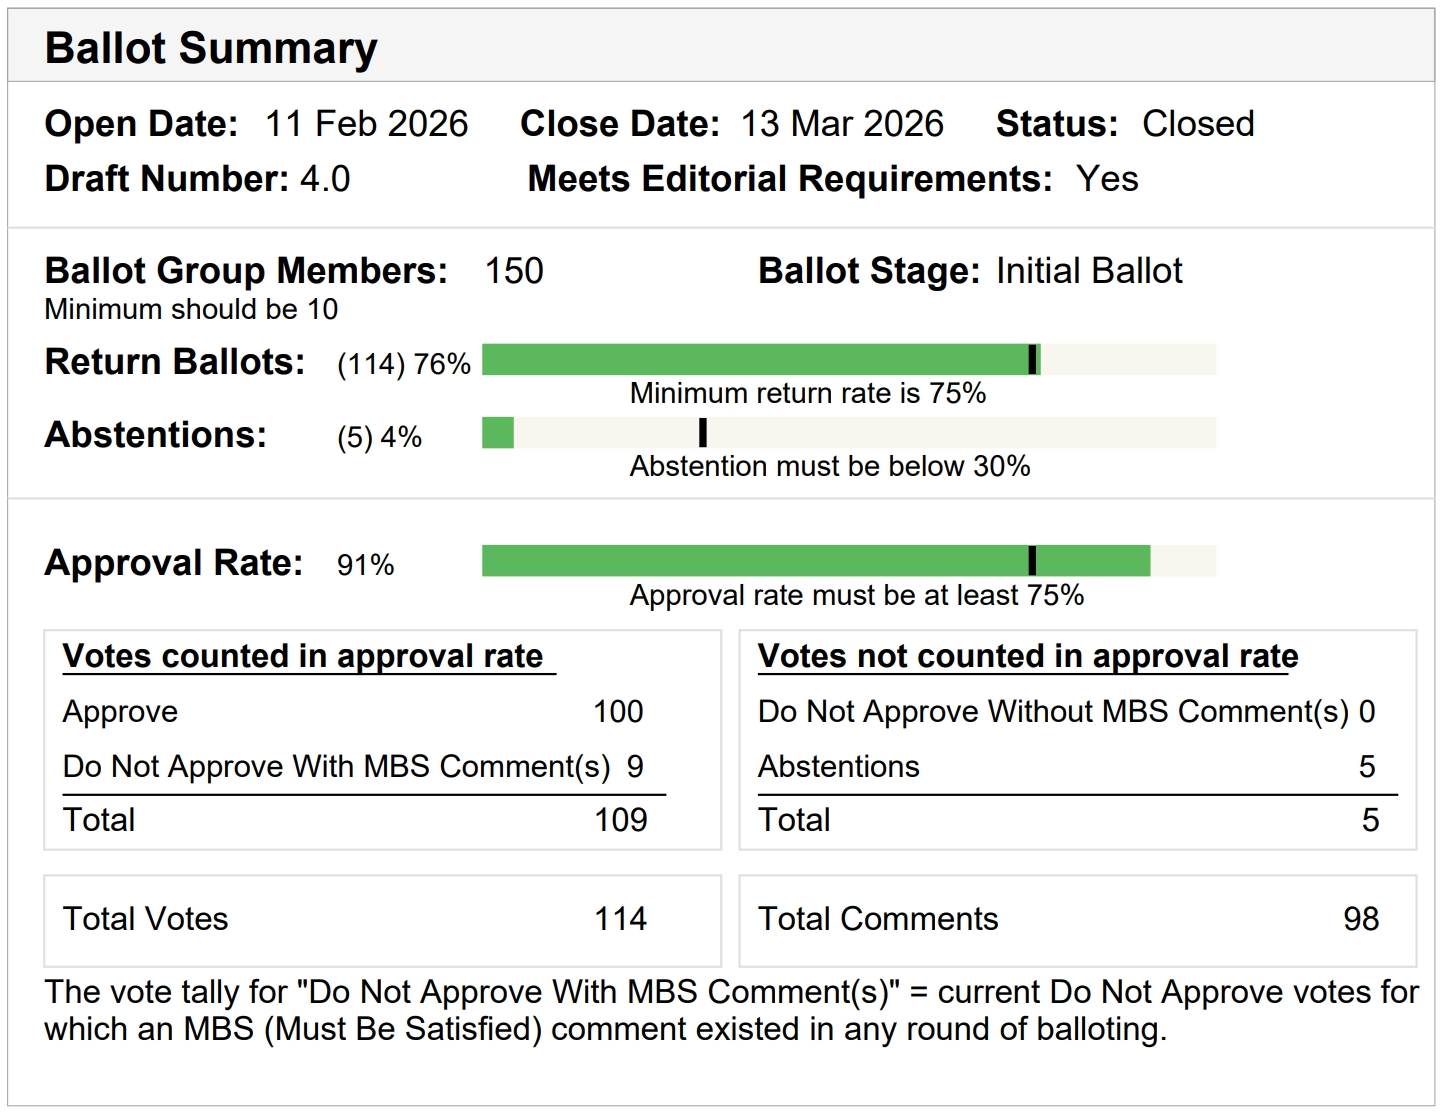This screenshot has height=1118, width=1444.
Task: Click the counted votes Total of 109
Action: (x=621, y=820)
